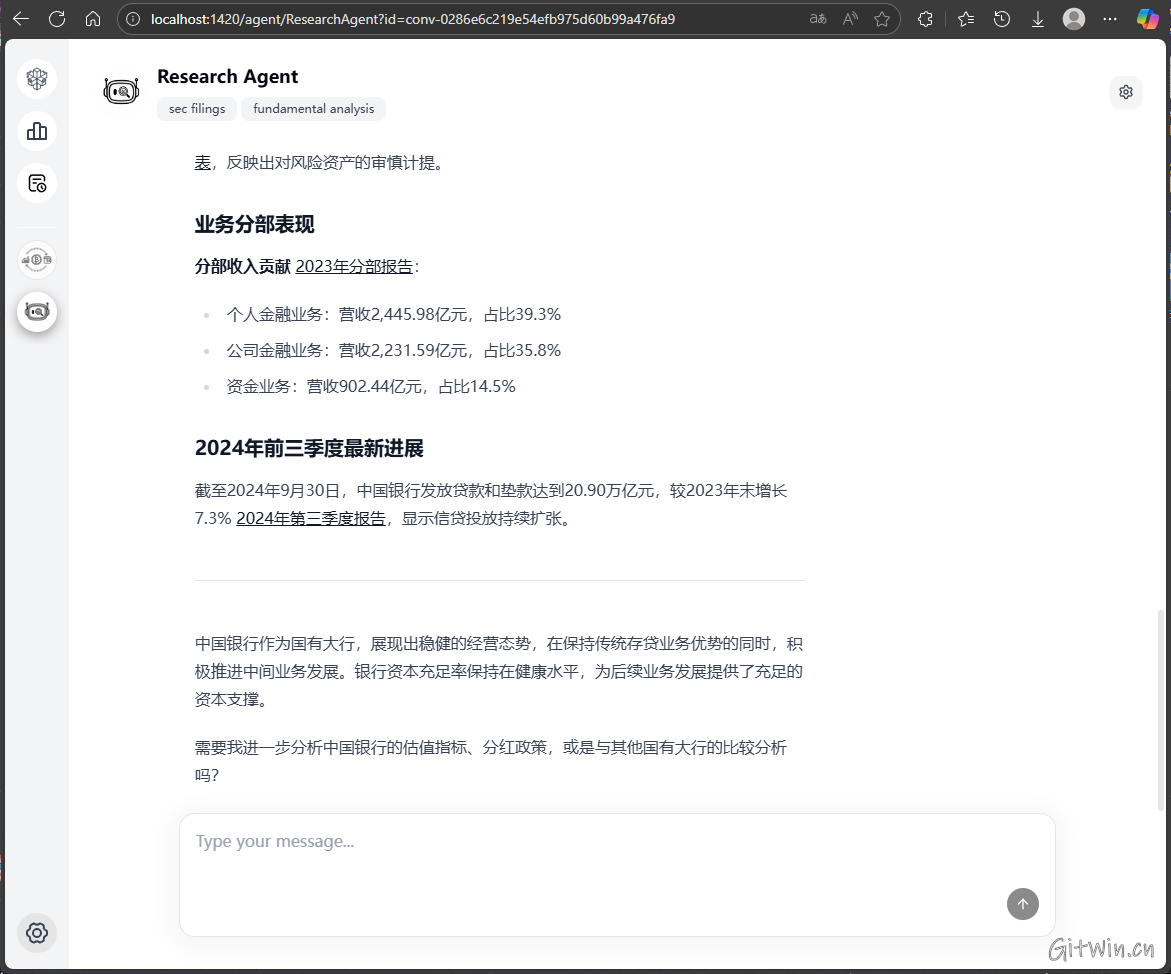The image size is (1171, 974).
Task: Click the 'fundamental analysis' tag
Action: pyautogui.click(x=313, y=109)
